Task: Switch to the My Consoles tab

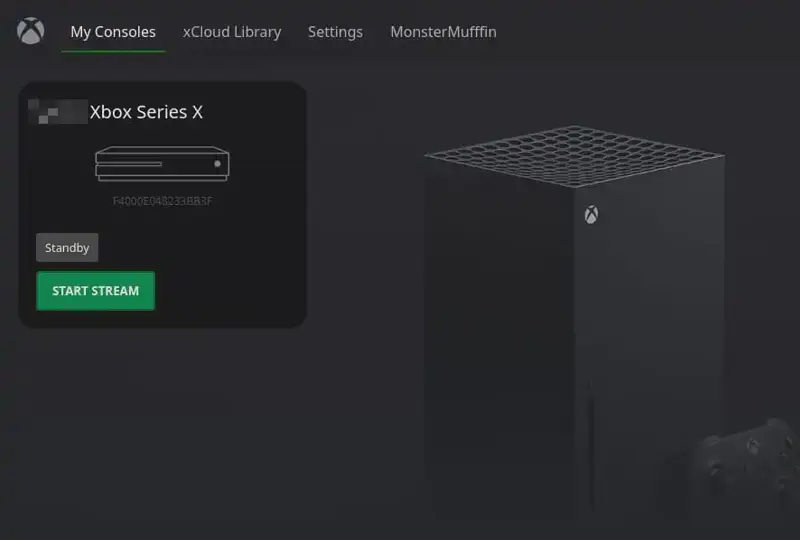Action: pyautogui.click(x=113, y=32)
